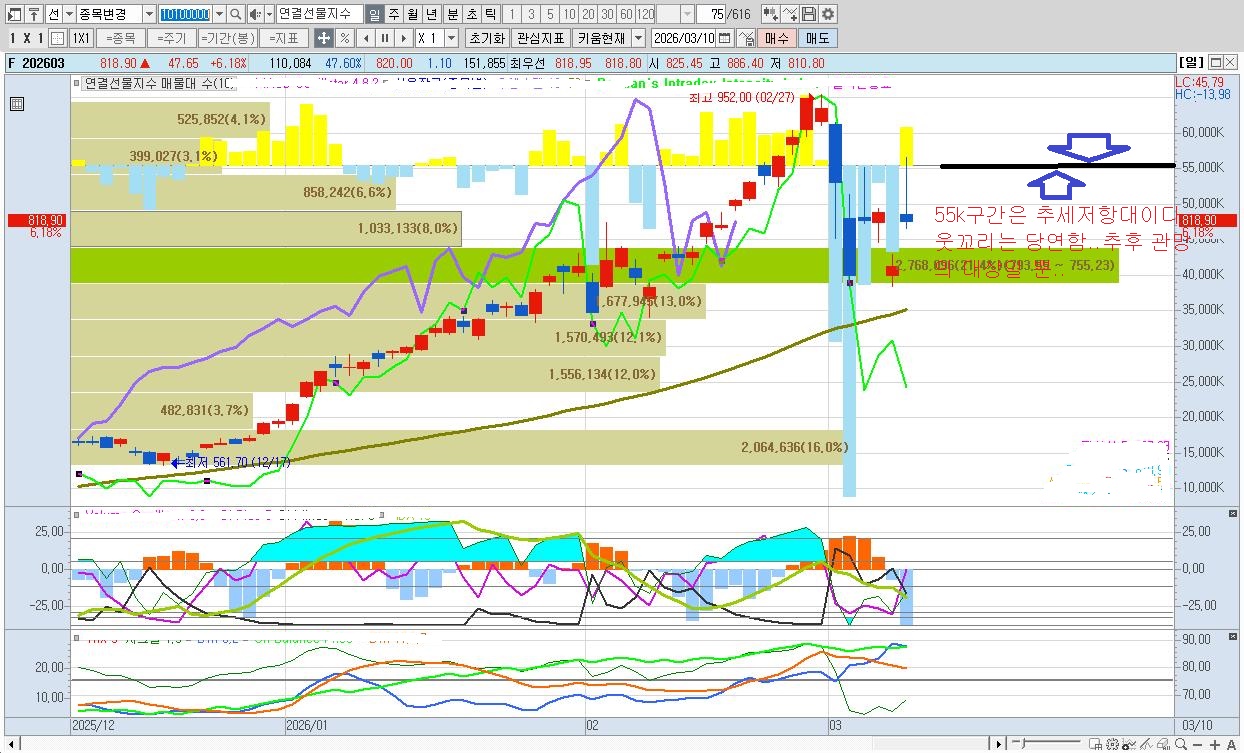
Task: Pause chart replay playback
Action: pyautogui.click(x=384, y=38)
